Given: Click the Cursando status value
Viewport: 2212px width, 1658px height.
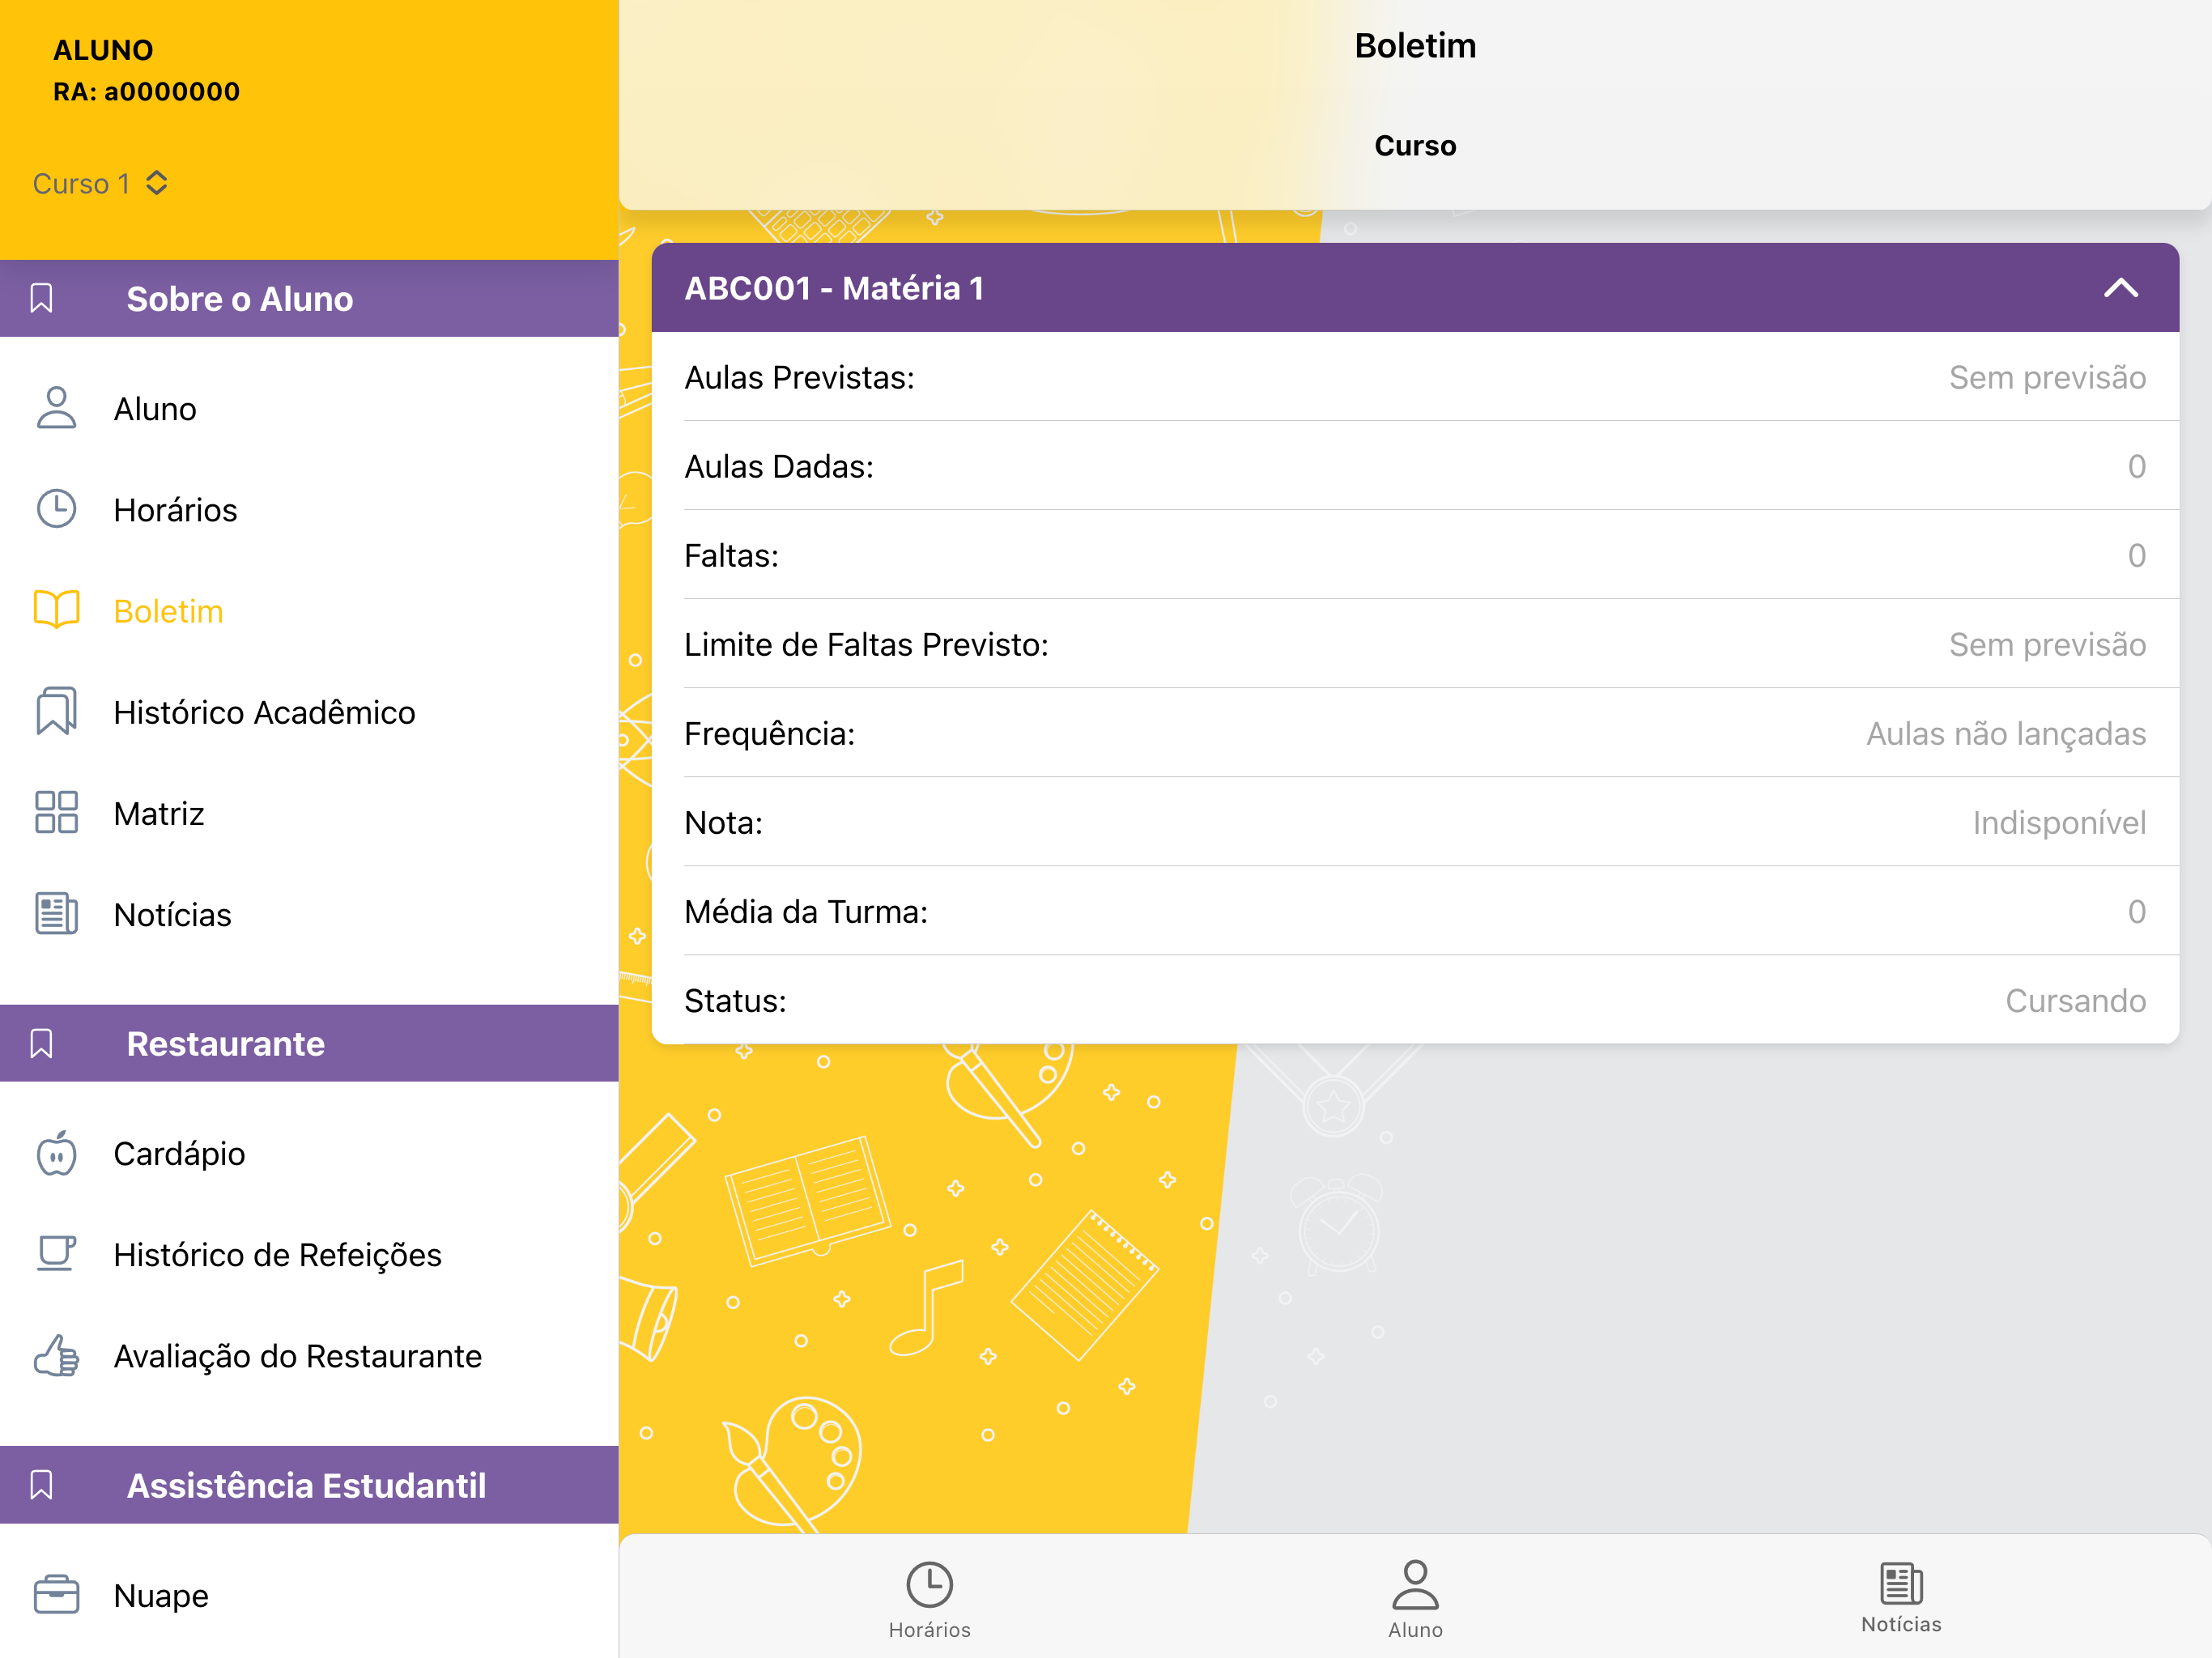Looking at the screenshot, I should click(x=2075, y=1000).
